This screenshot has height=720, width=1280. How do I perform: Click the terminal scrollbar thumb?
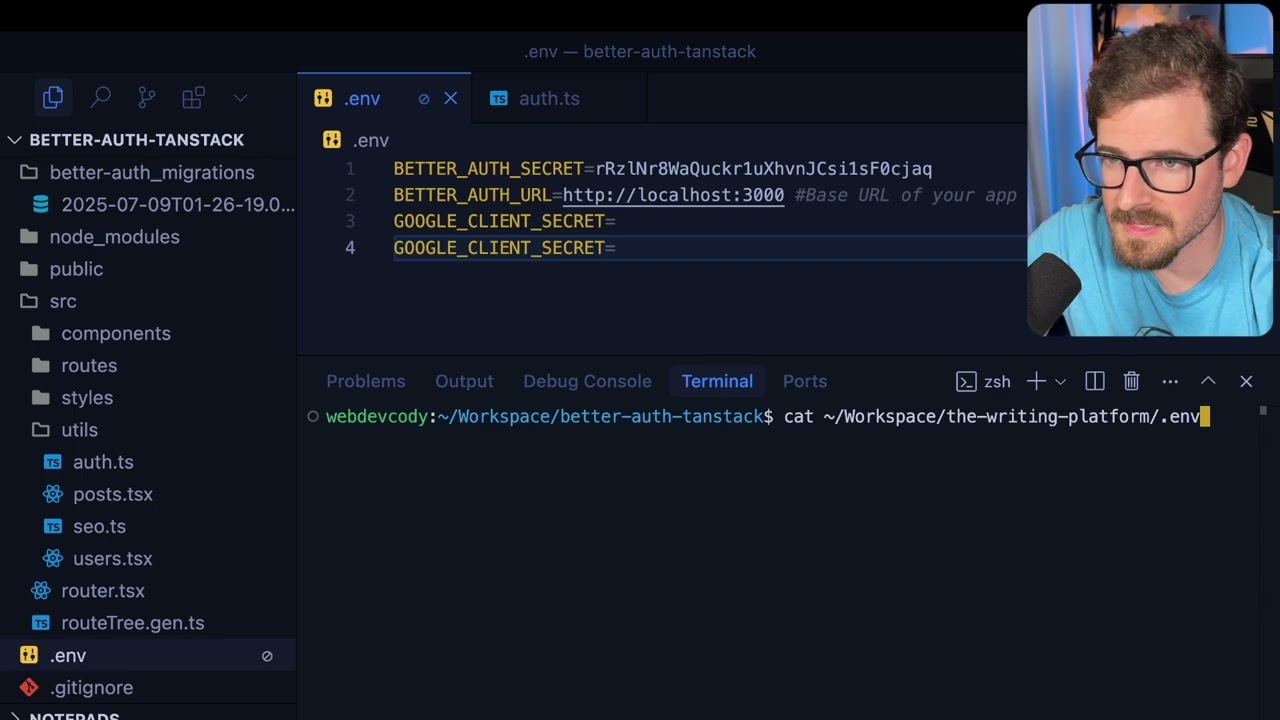pyautogui.click(x=1264, y=410)
